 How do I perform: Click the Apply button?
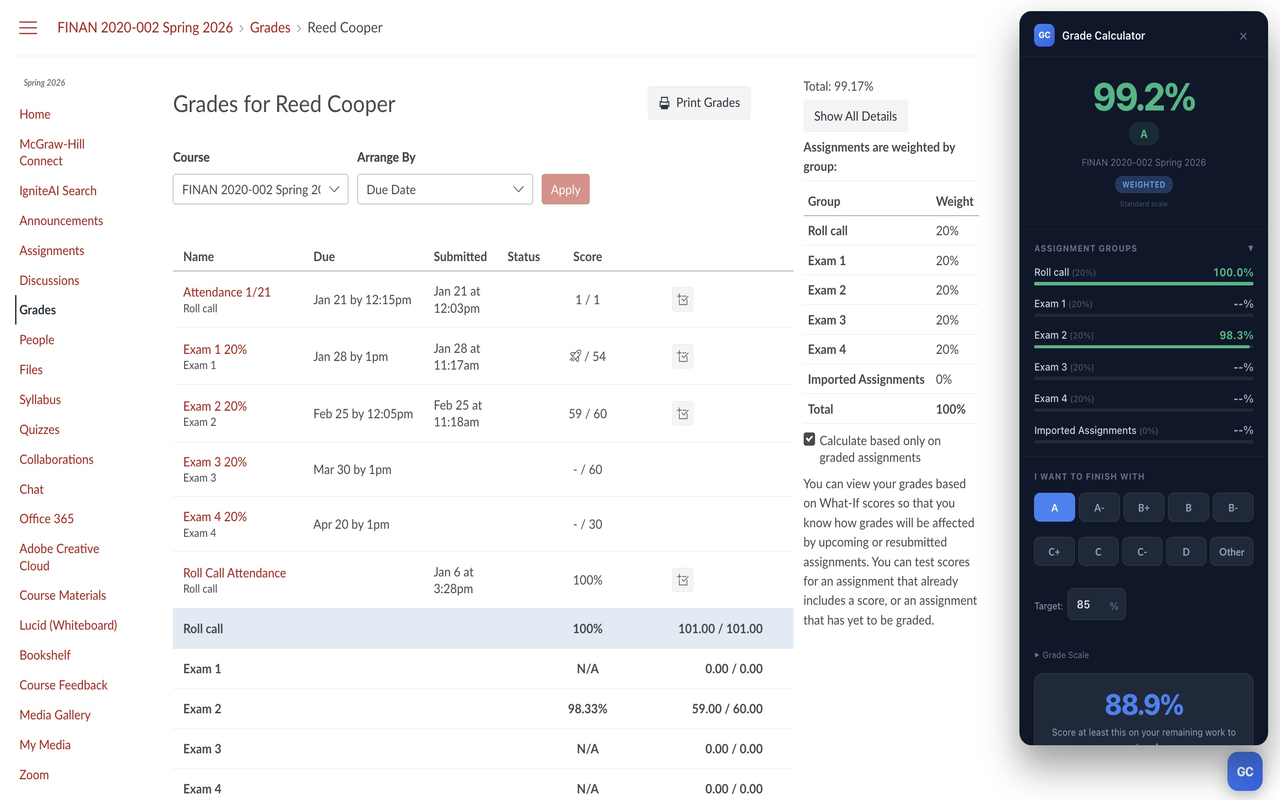click(x=565, y=189)
